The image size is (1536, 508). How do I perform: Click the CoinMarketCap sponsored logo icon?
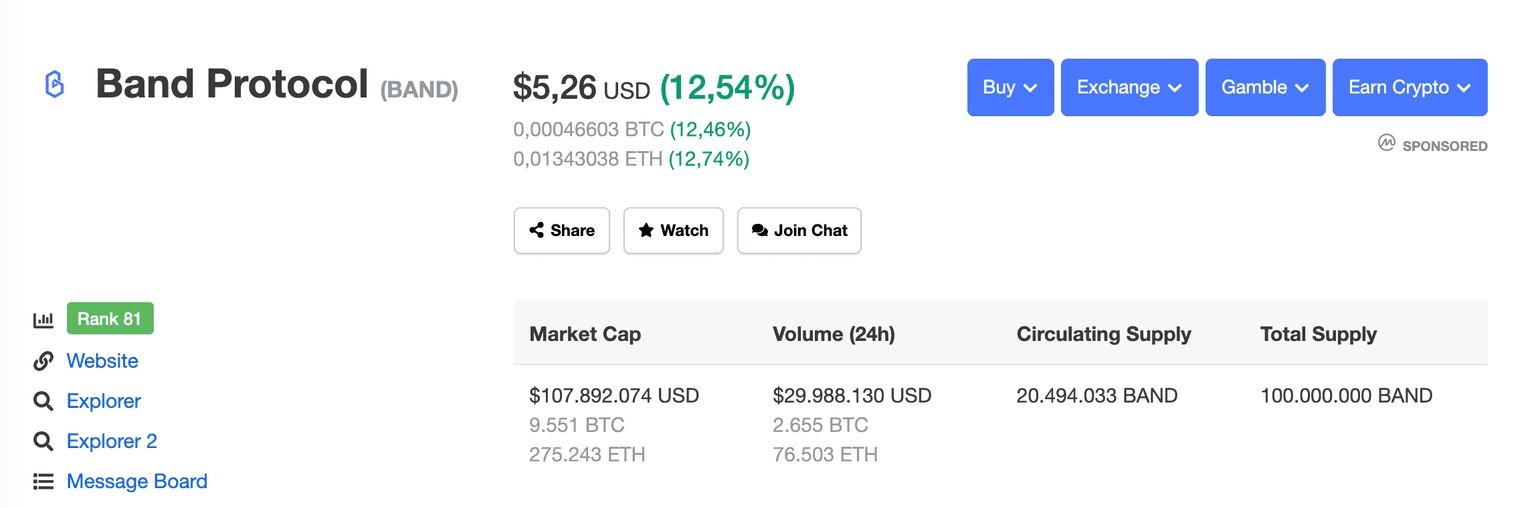click(x=1386, y=144)
